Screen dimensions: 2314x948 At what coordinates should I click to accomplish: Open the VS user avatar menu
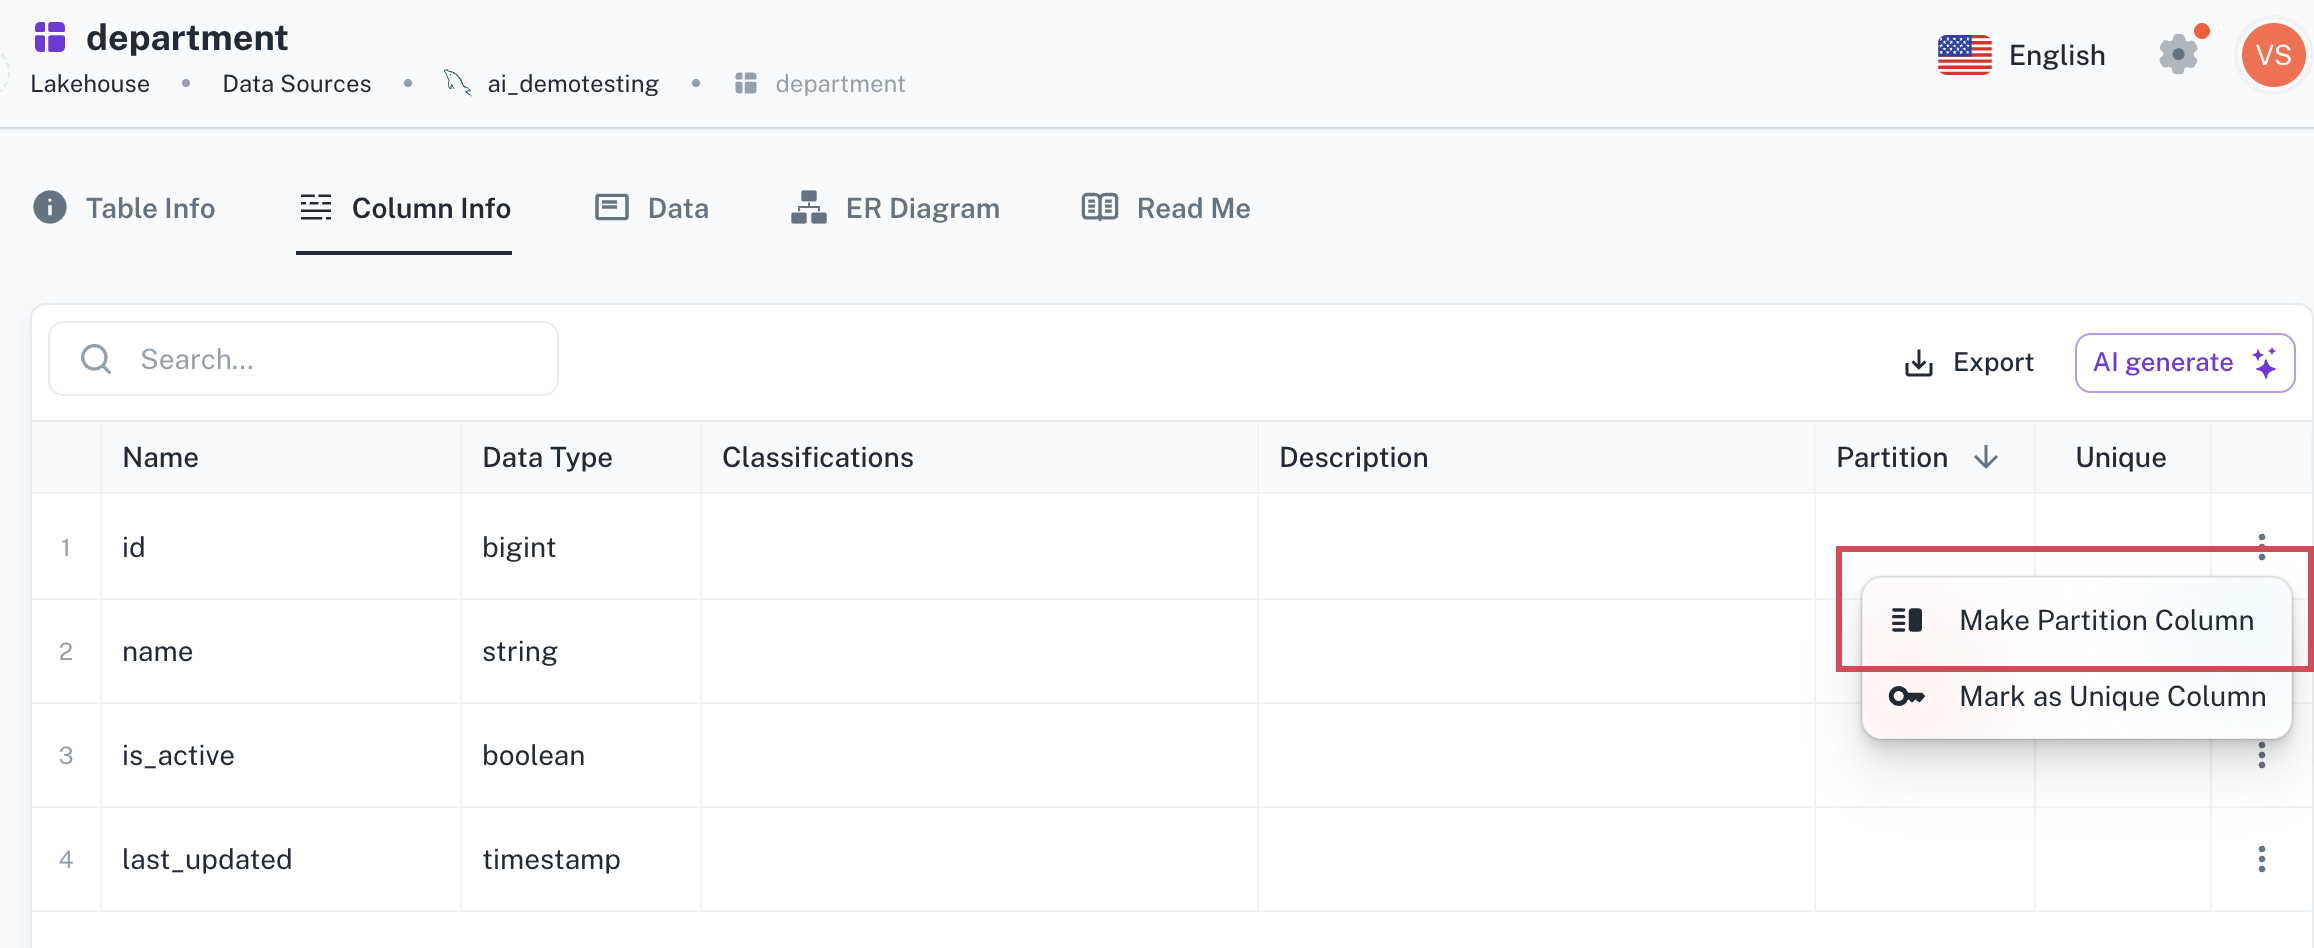tap(2273, 55)
